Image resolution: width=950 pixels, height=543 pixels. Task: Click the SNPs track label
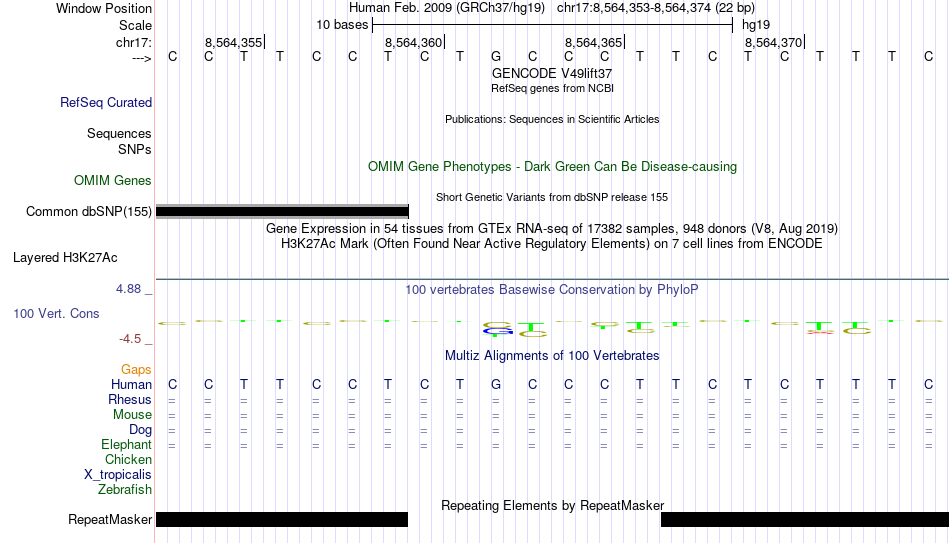point(135,149)
